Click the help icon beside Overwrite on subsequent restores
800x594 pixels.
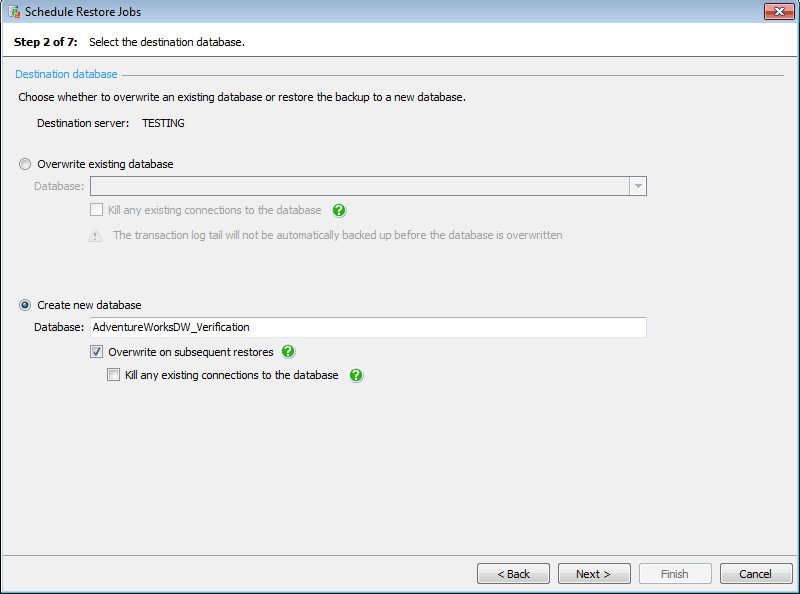pyautogui.click(x=289, y=352)
